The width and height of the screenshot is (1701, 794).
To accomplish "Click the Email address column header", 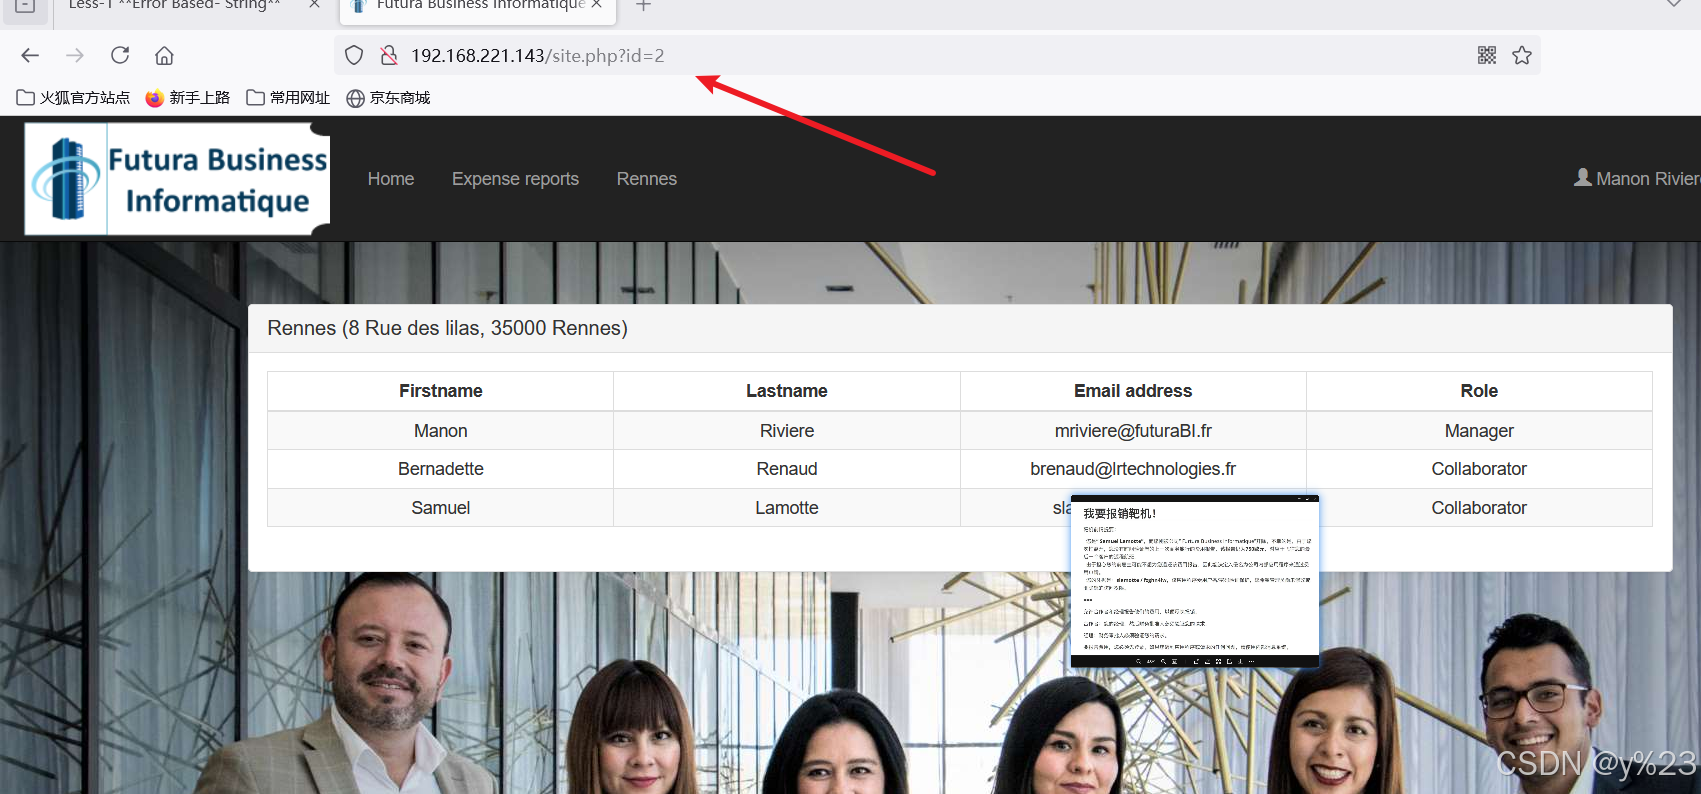I will pos(1133,391).
